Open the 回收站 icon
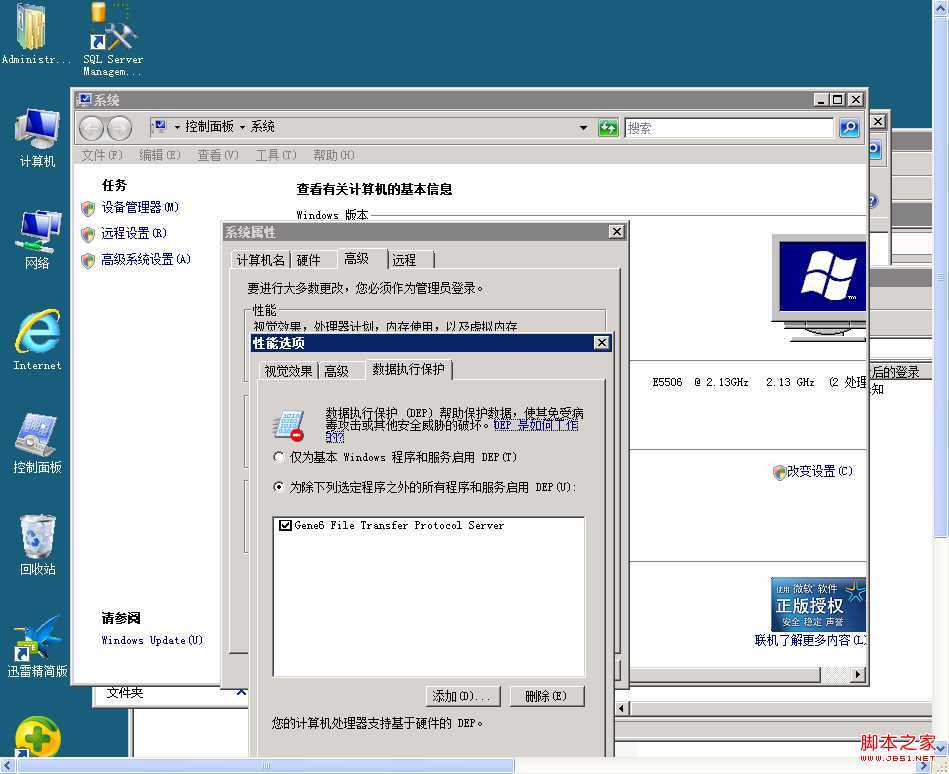This screenshot has width=949, height=774. click(36, 540)
